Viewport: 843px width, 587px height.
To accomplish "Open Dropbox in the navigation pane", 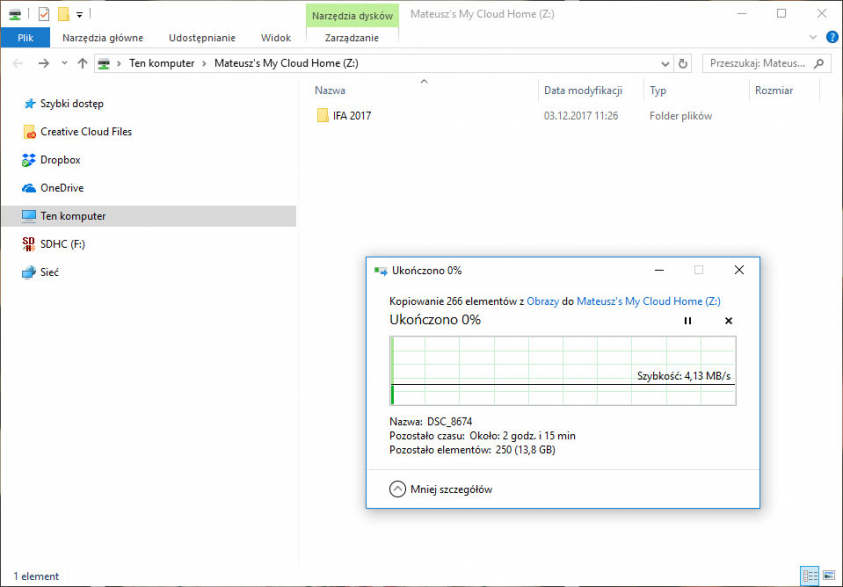I will tap(60, 160).
